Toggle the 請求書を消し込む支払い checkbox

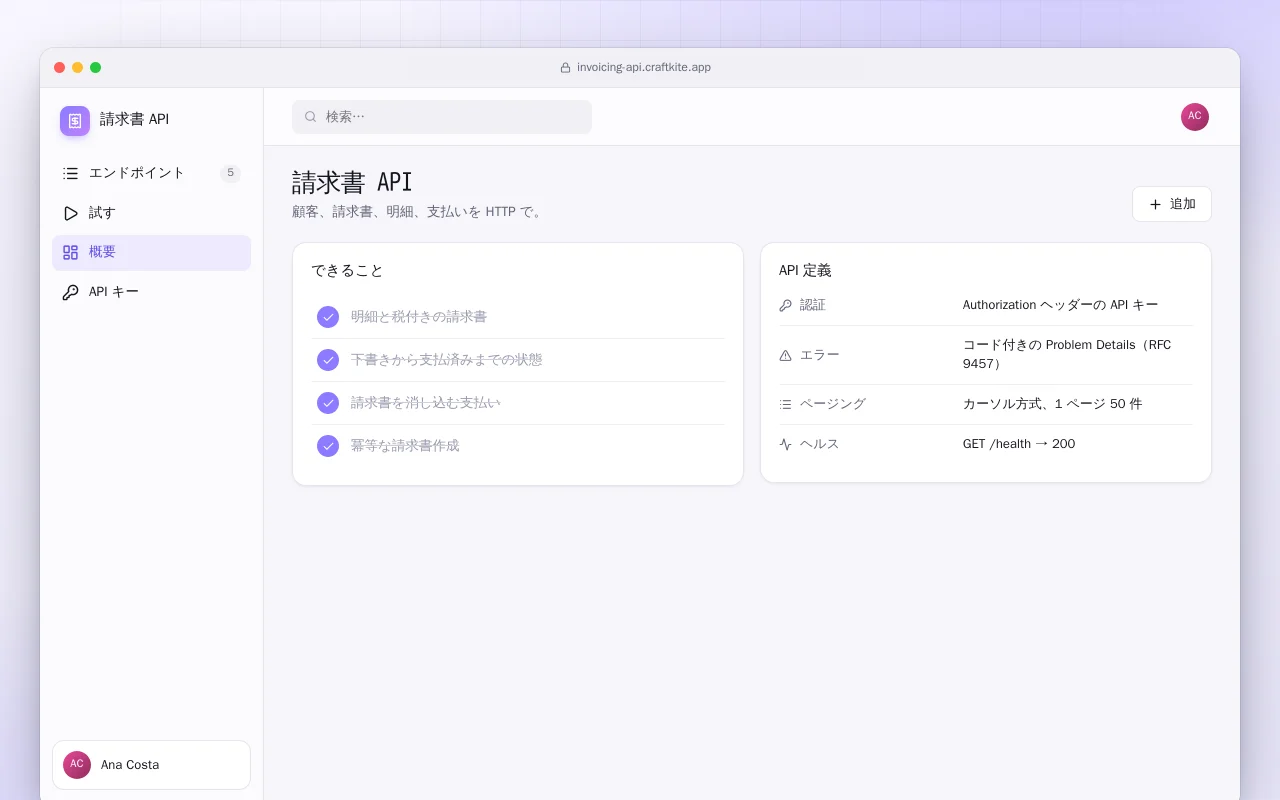328,403
